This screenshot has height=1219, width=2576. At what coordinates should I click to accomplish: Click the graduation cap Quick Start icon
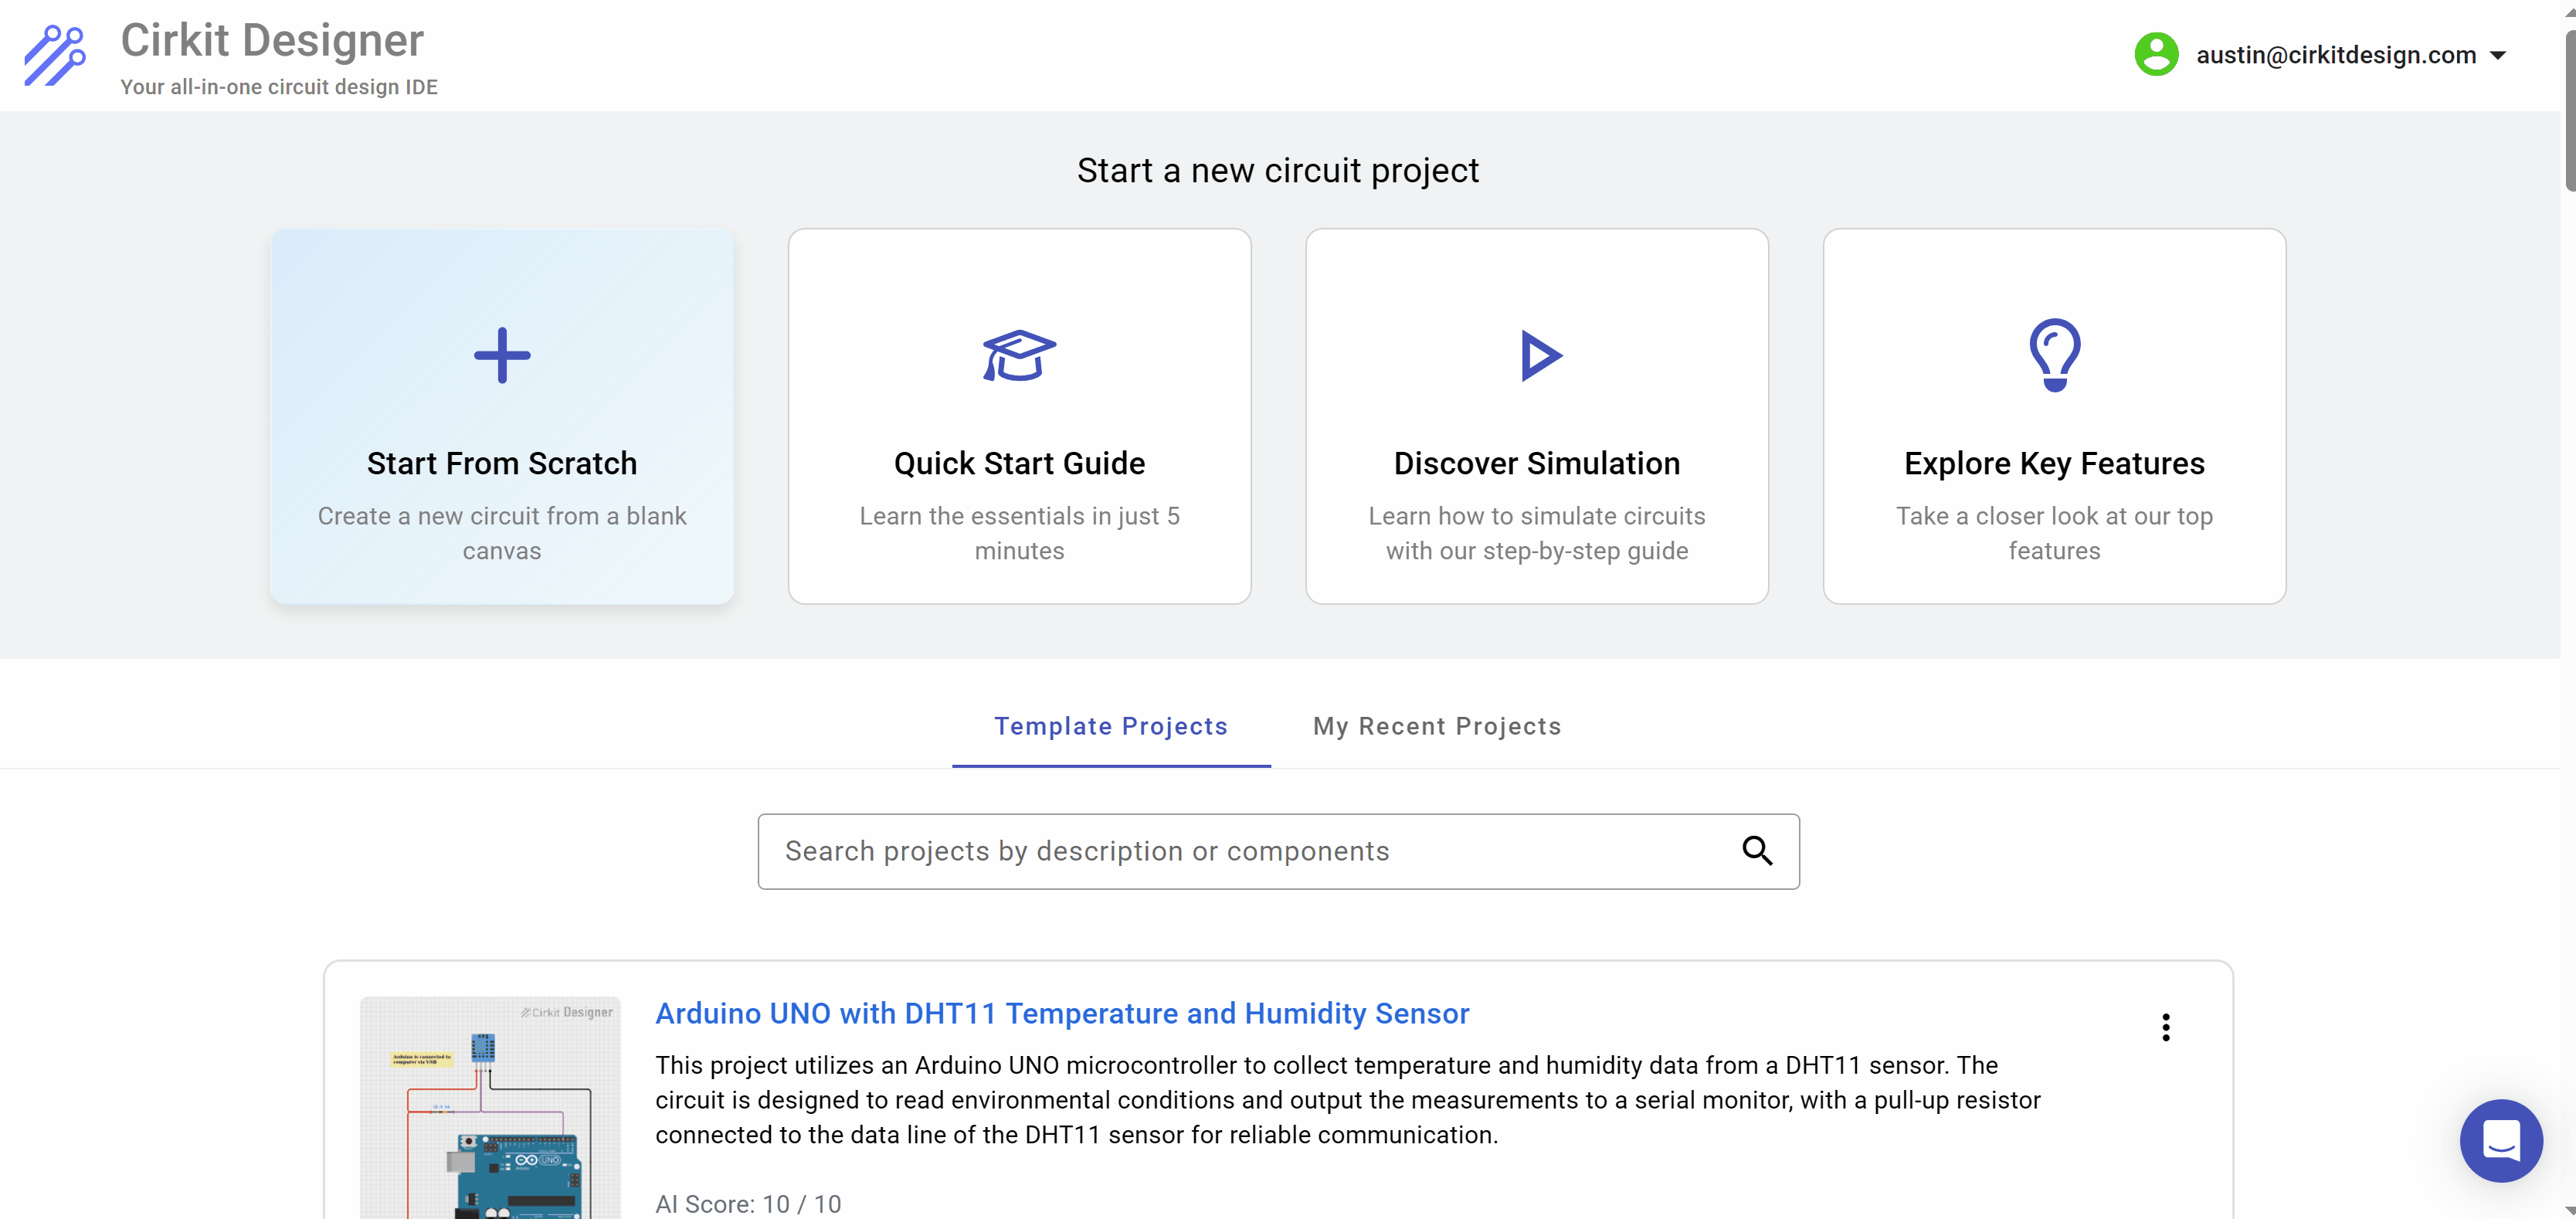click(1019, 355)
